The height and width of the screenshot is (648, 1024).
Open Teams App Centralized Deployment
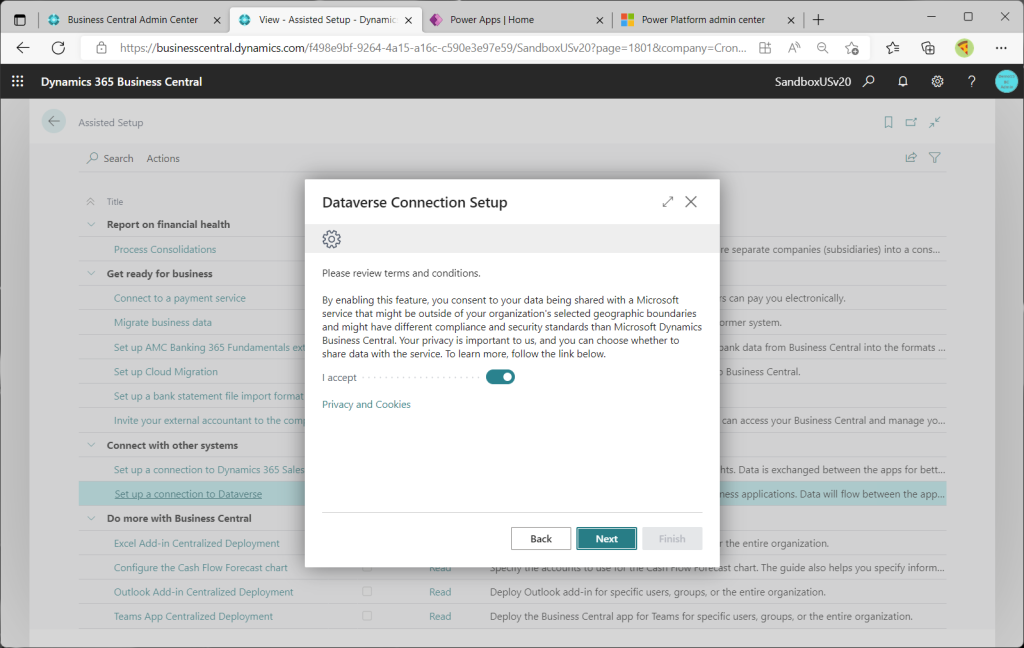pyautogui.click(x=193, y=616)
